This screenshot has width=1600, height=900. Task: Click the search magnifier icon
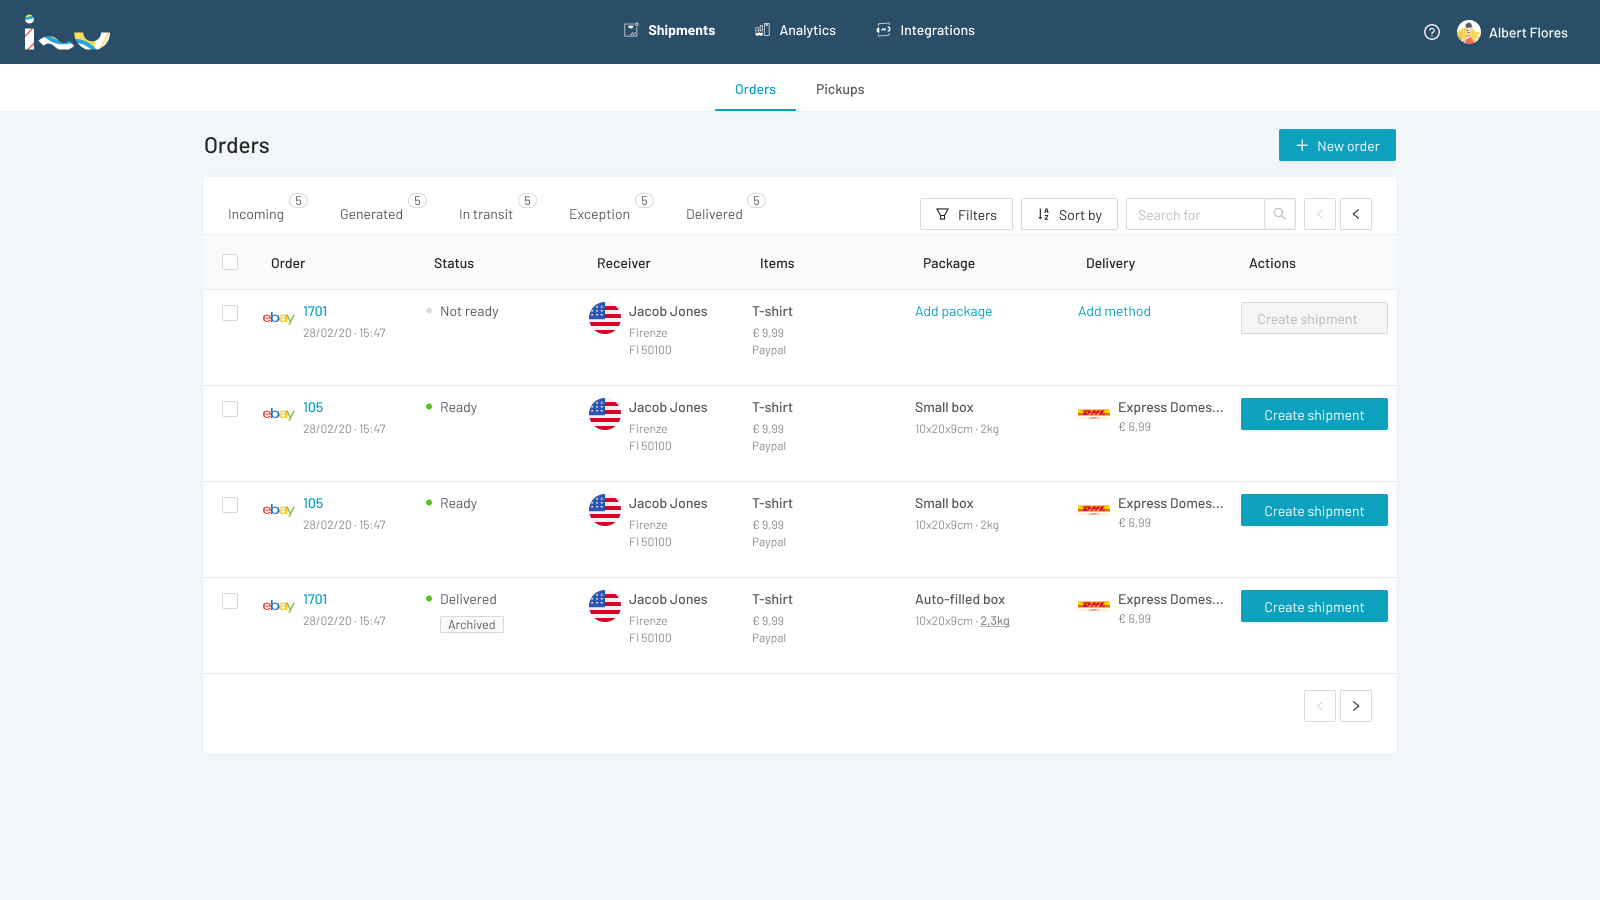coord(1280,214)
